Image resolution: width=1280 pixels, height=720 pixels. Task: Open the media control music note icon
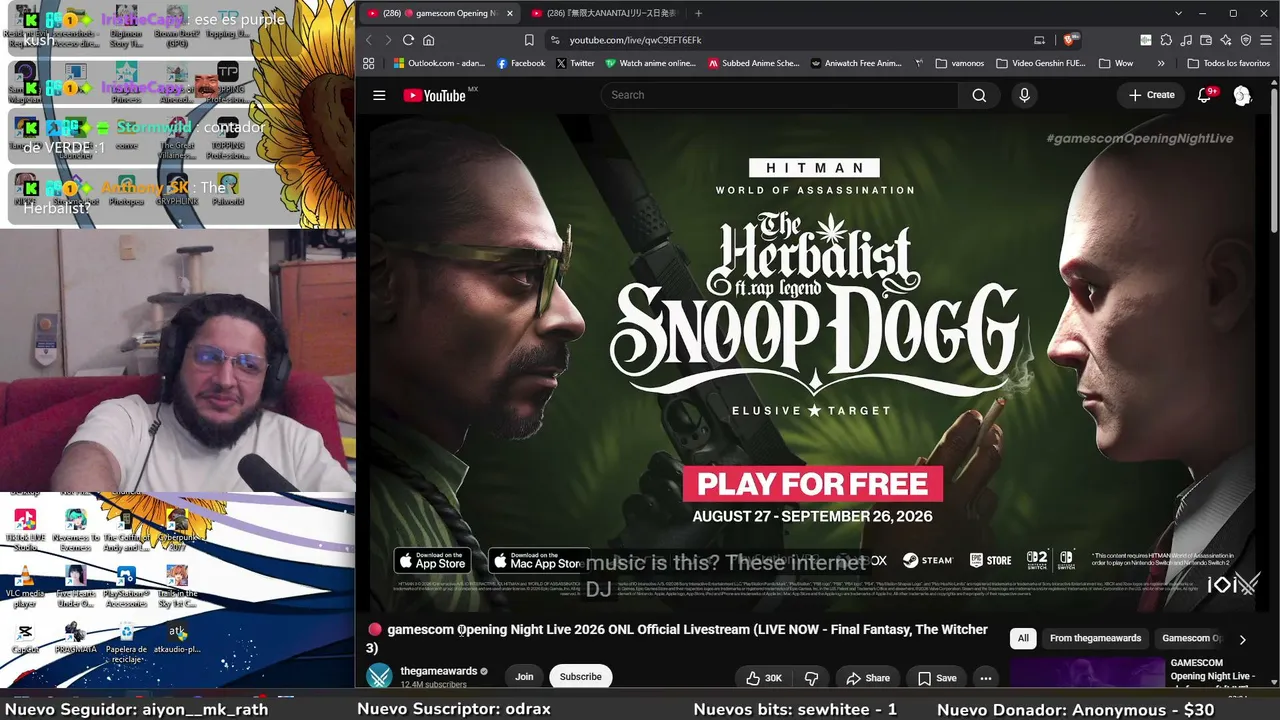[x=1186, y=40]
